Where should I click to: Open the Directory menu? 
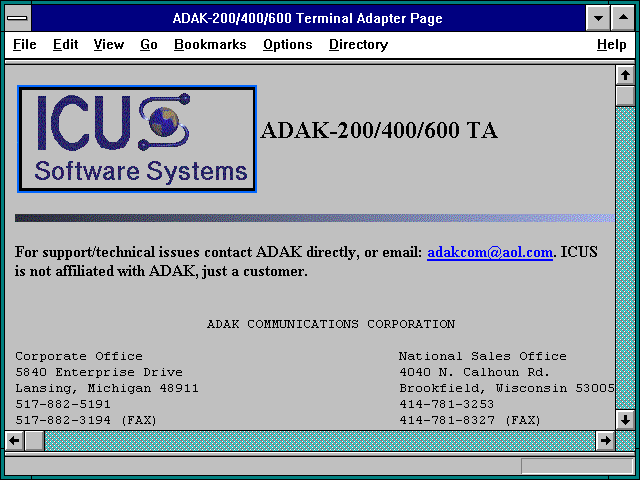358,44
